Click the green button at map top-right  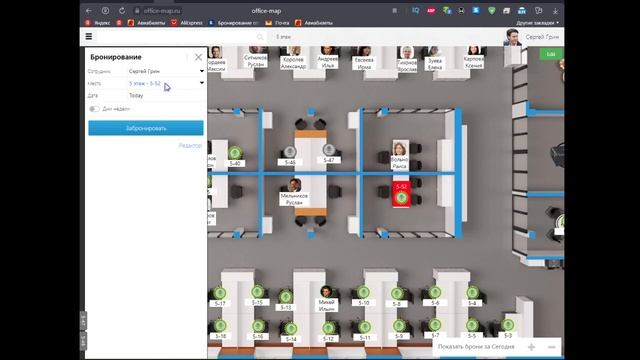tap(551, 54)
